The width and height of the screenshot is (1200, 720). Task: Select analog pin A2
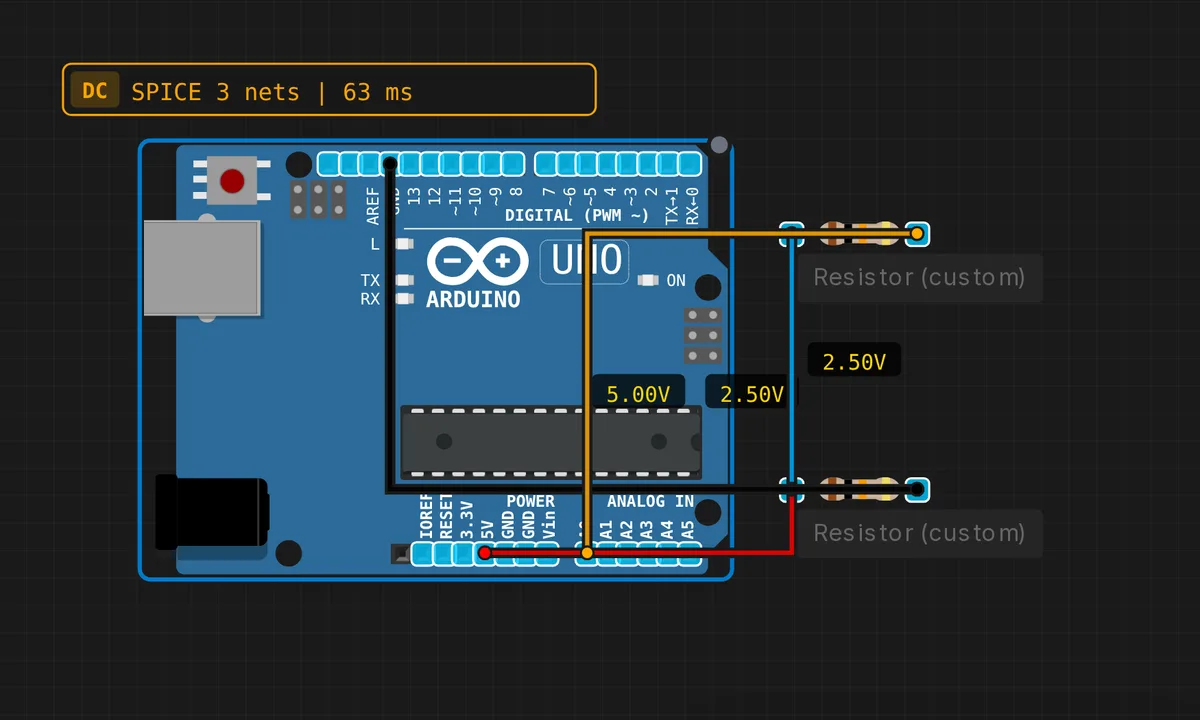[x=628, y=553]
